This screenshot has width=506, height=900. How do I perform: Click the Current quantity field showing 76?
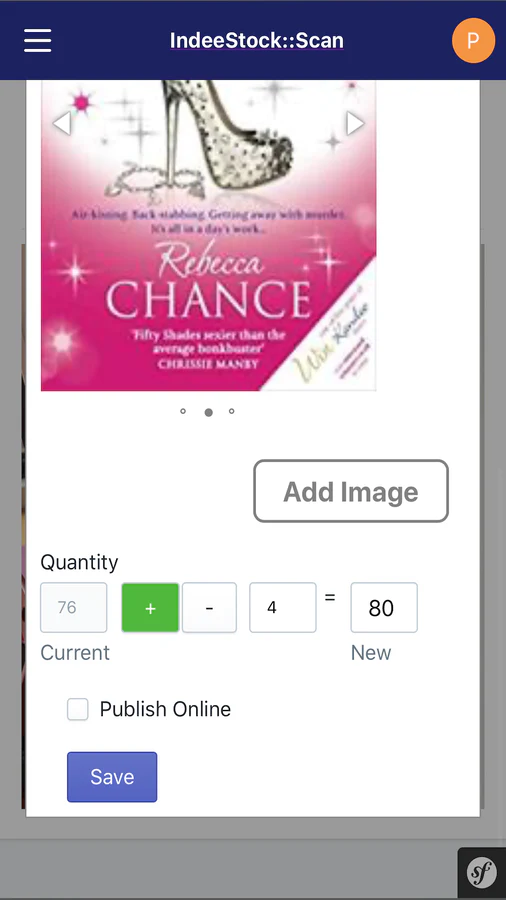(x=73, y=608)
